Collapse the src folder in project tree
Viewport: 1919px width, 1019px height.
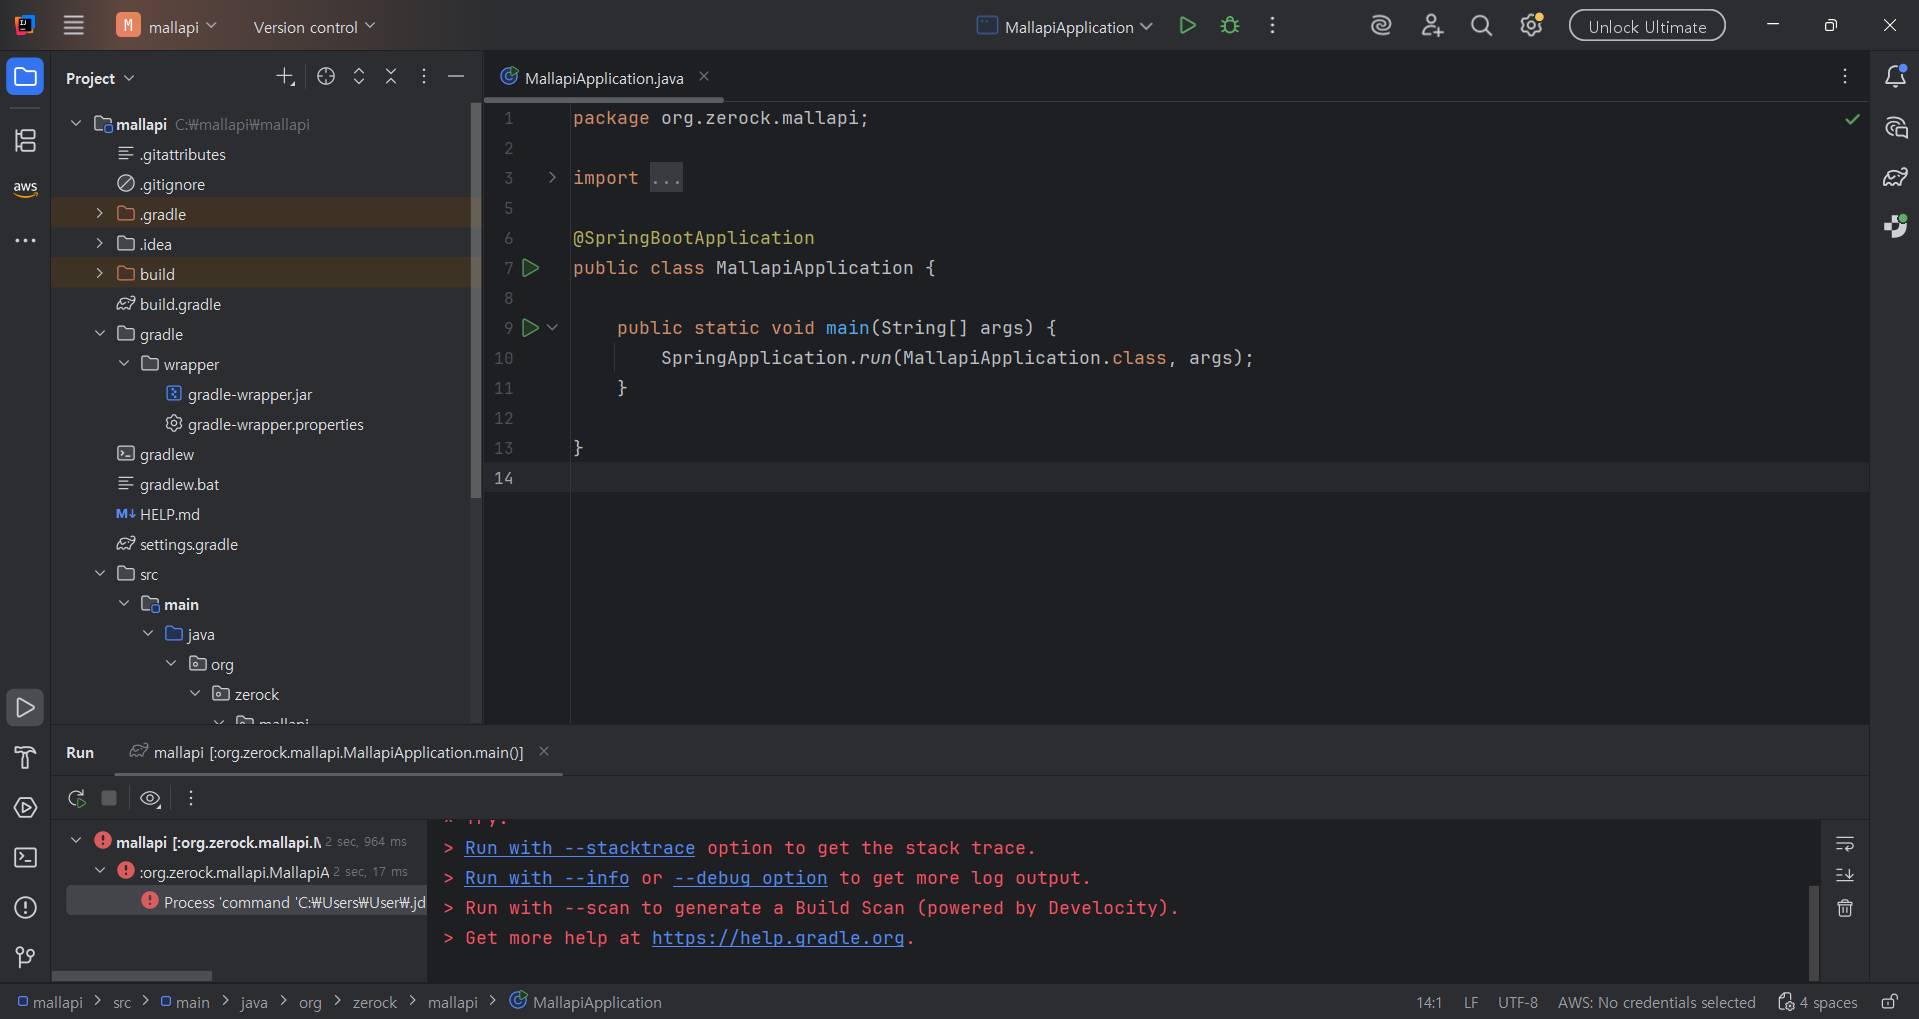(x=99, y=574)
